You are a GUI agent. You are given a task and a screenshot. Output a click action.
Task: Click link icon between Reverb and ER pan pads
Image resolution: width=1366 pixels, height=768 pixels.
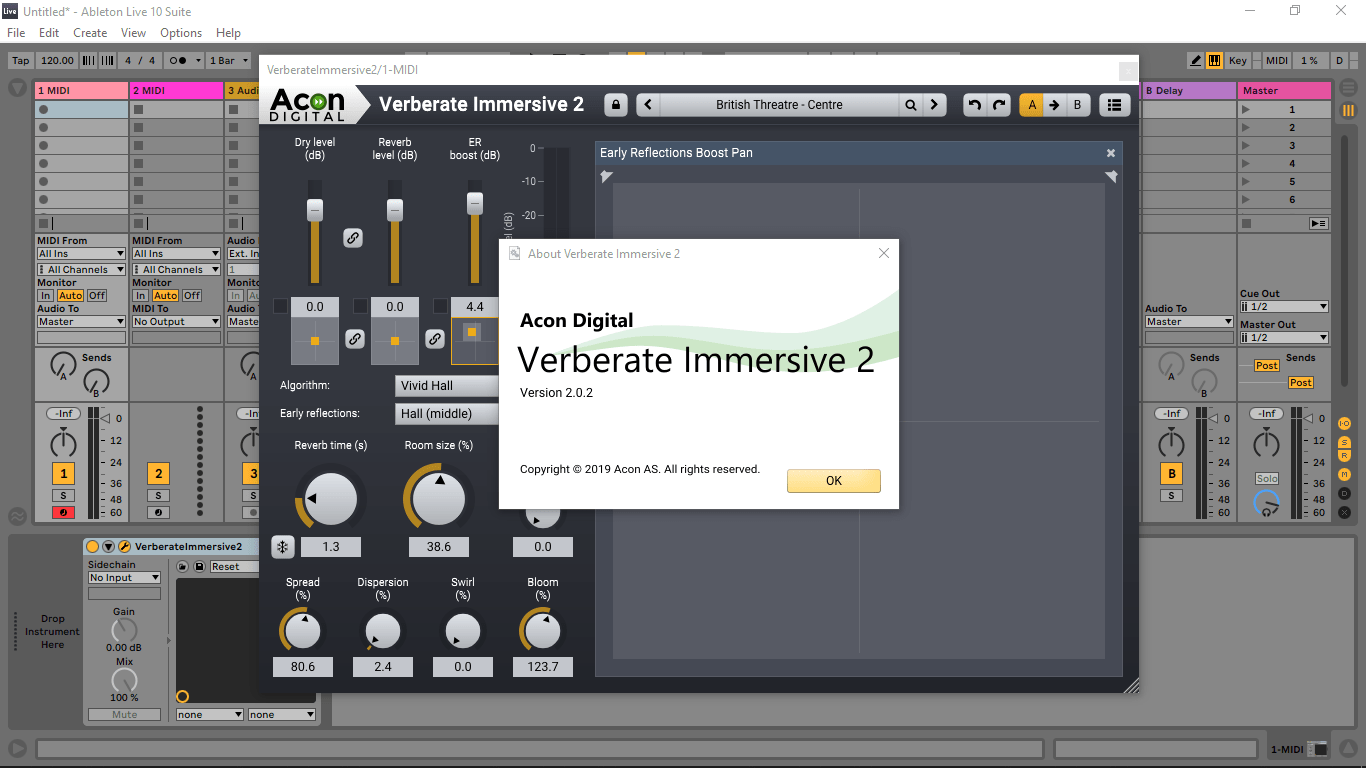point(434,339)
